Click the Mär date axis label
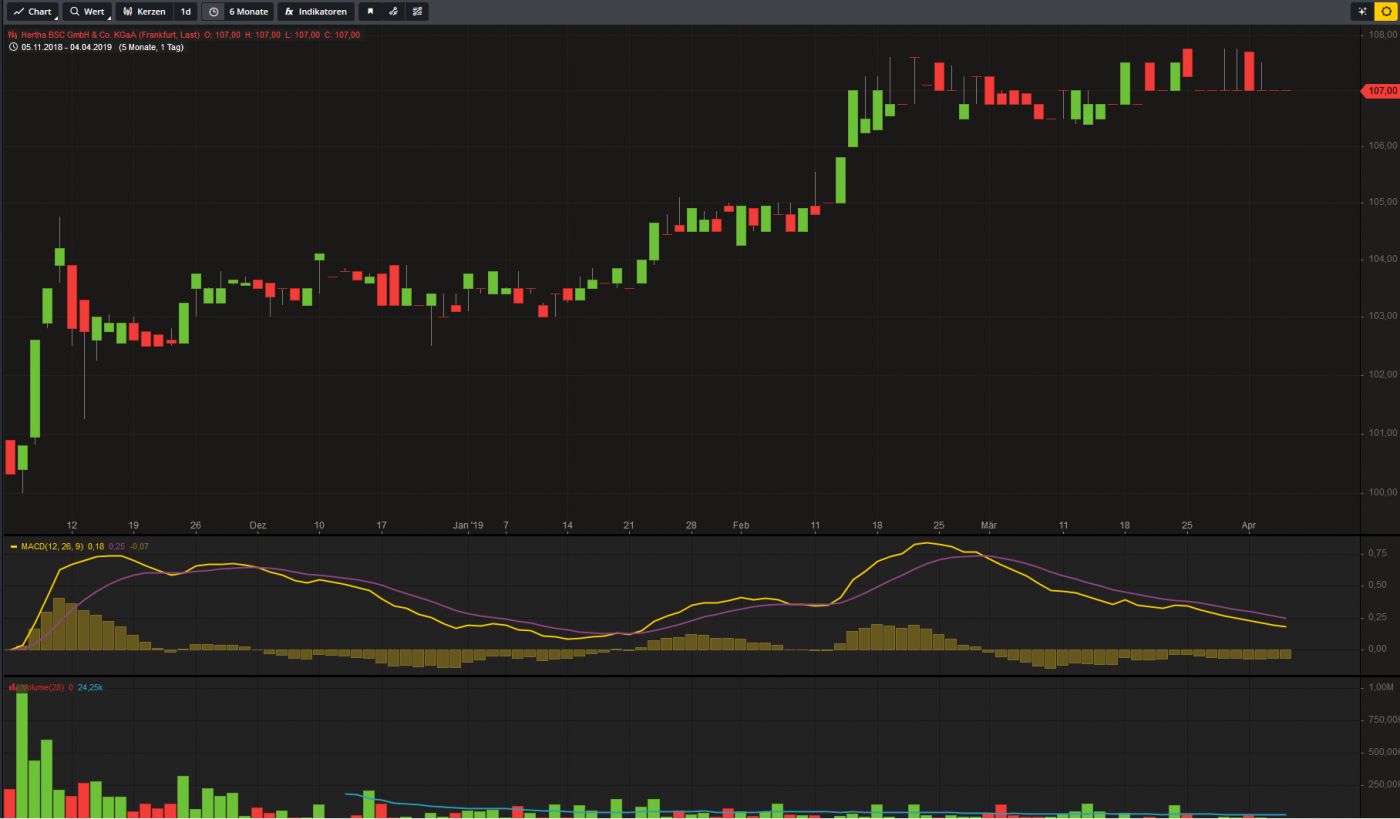1400x819 pixels. click(988, 525)
